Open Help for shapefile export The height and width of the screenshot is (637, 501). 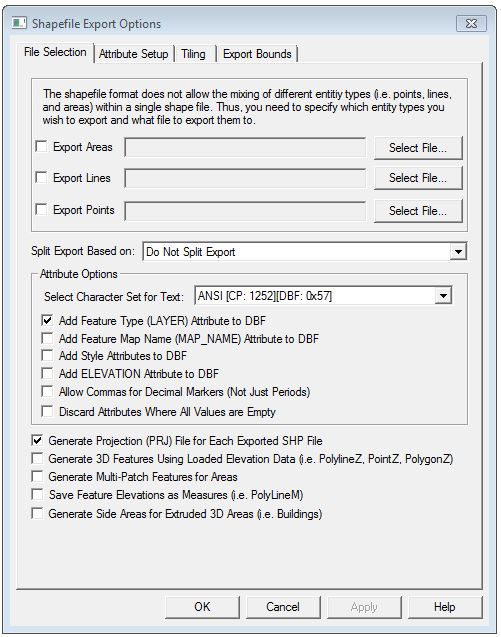tap(445, 607)
